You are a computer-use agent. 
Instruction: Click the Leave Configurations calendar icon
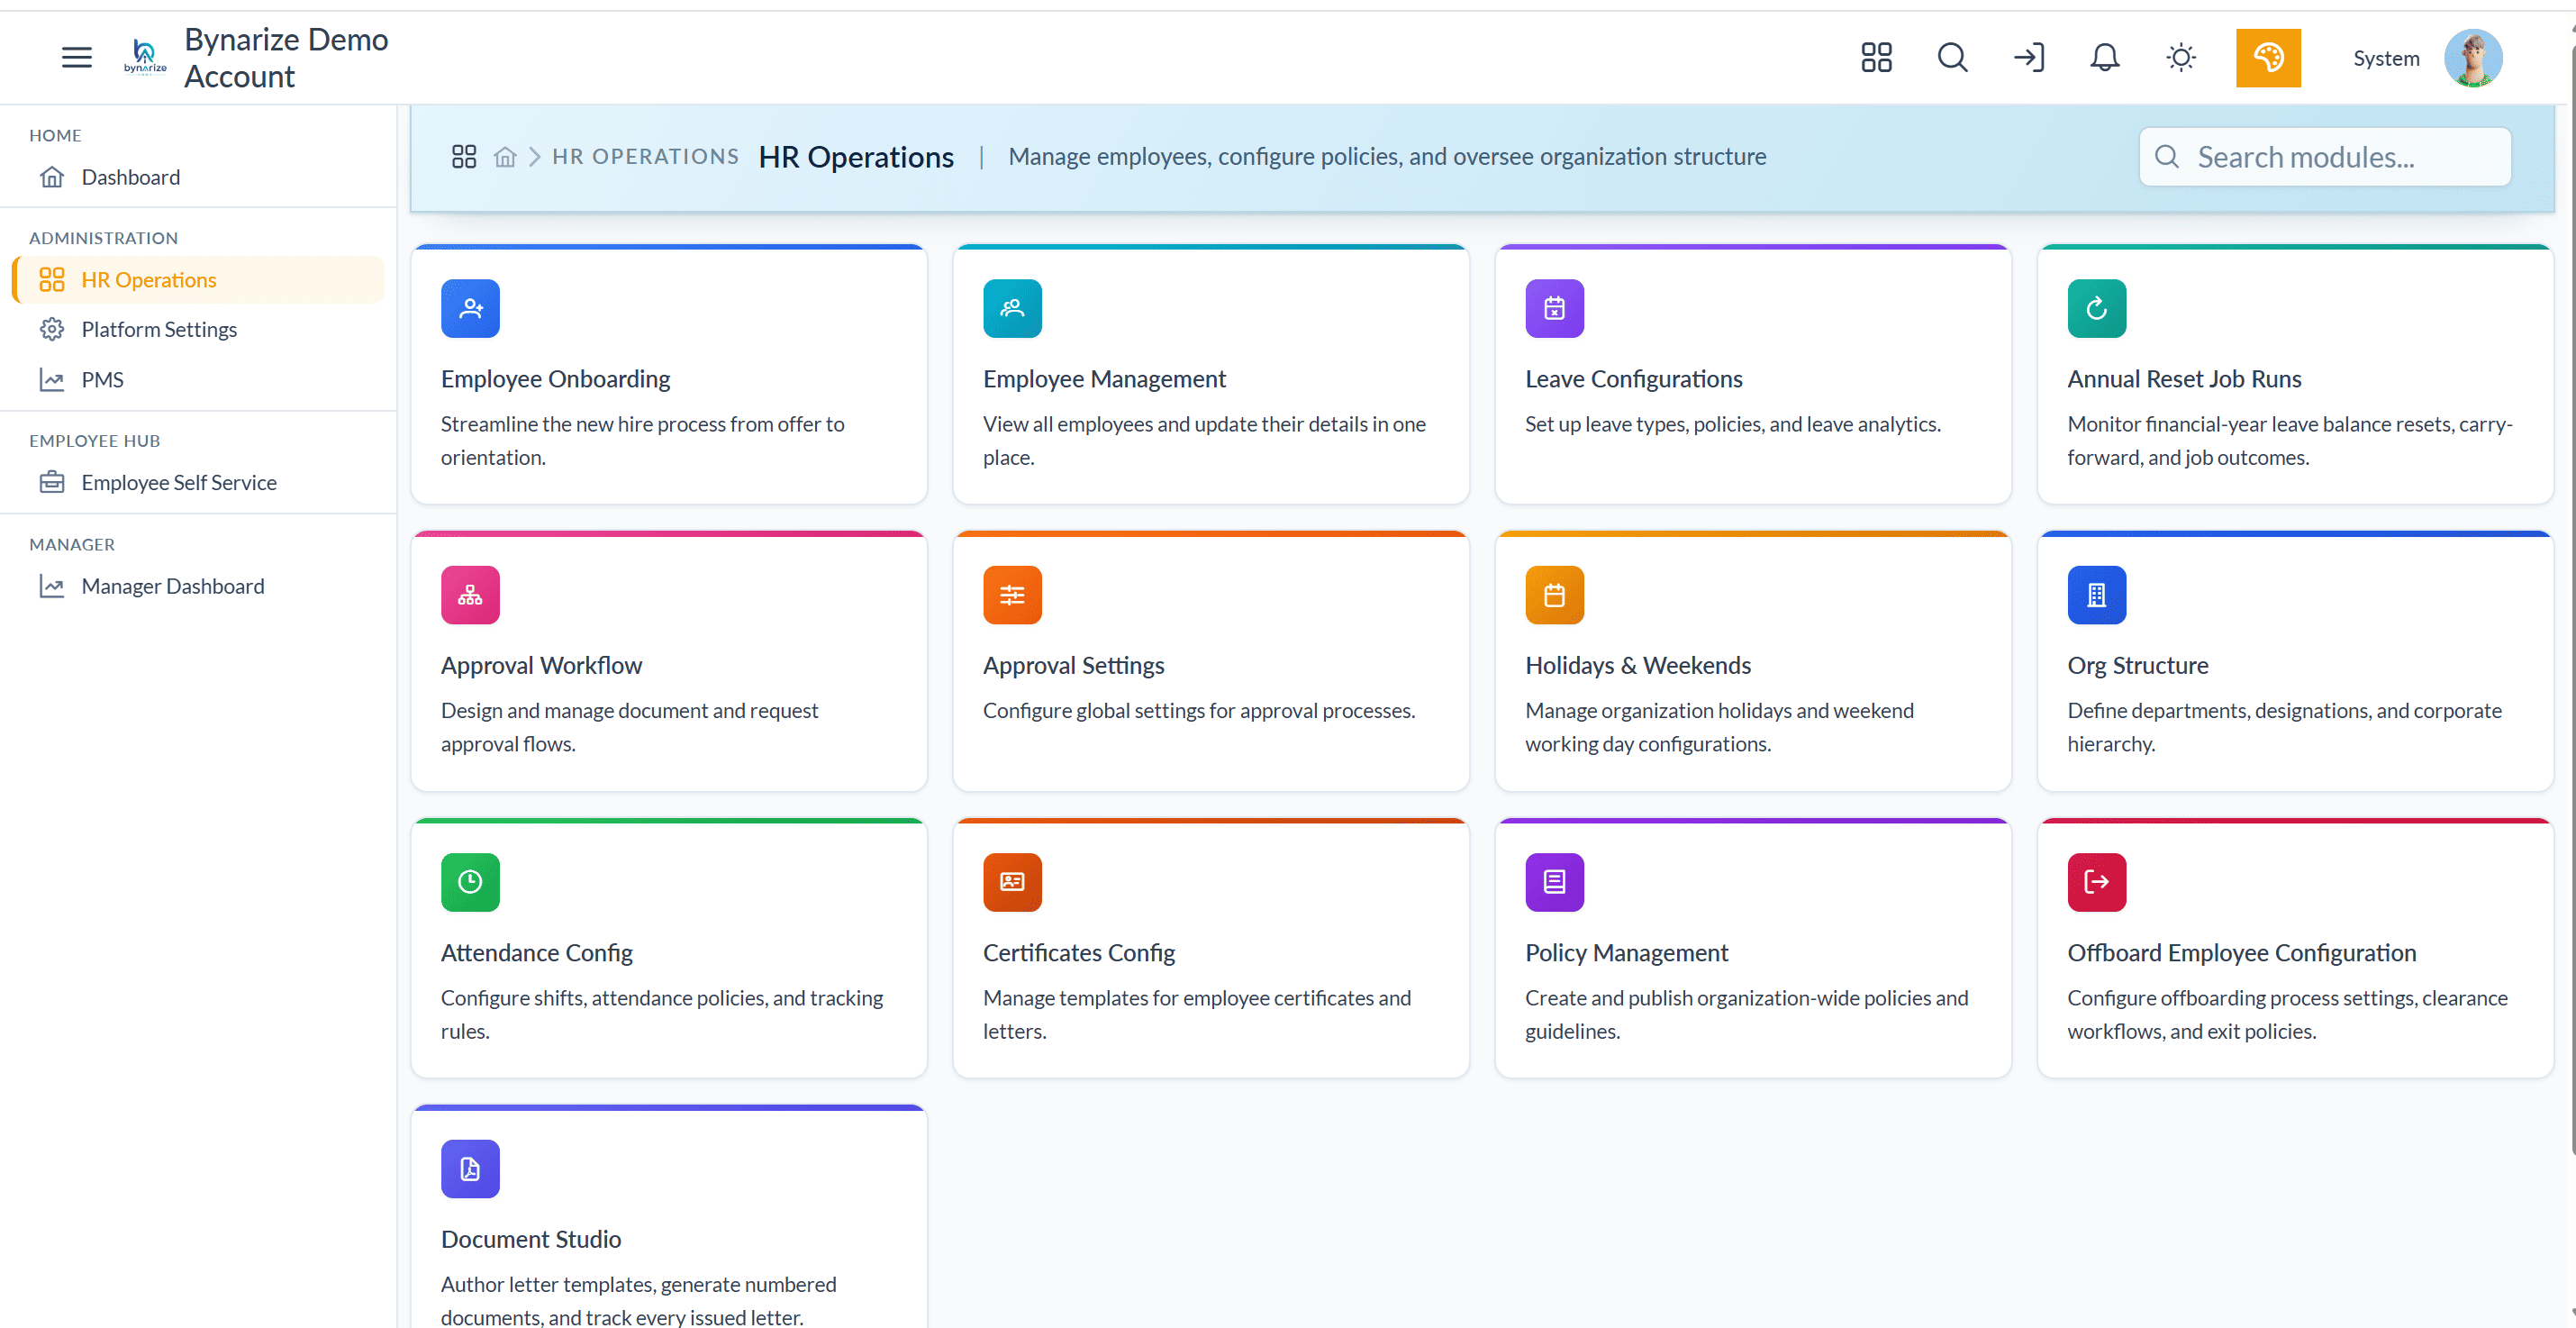pyautogui.click(x=1554, y=308)
